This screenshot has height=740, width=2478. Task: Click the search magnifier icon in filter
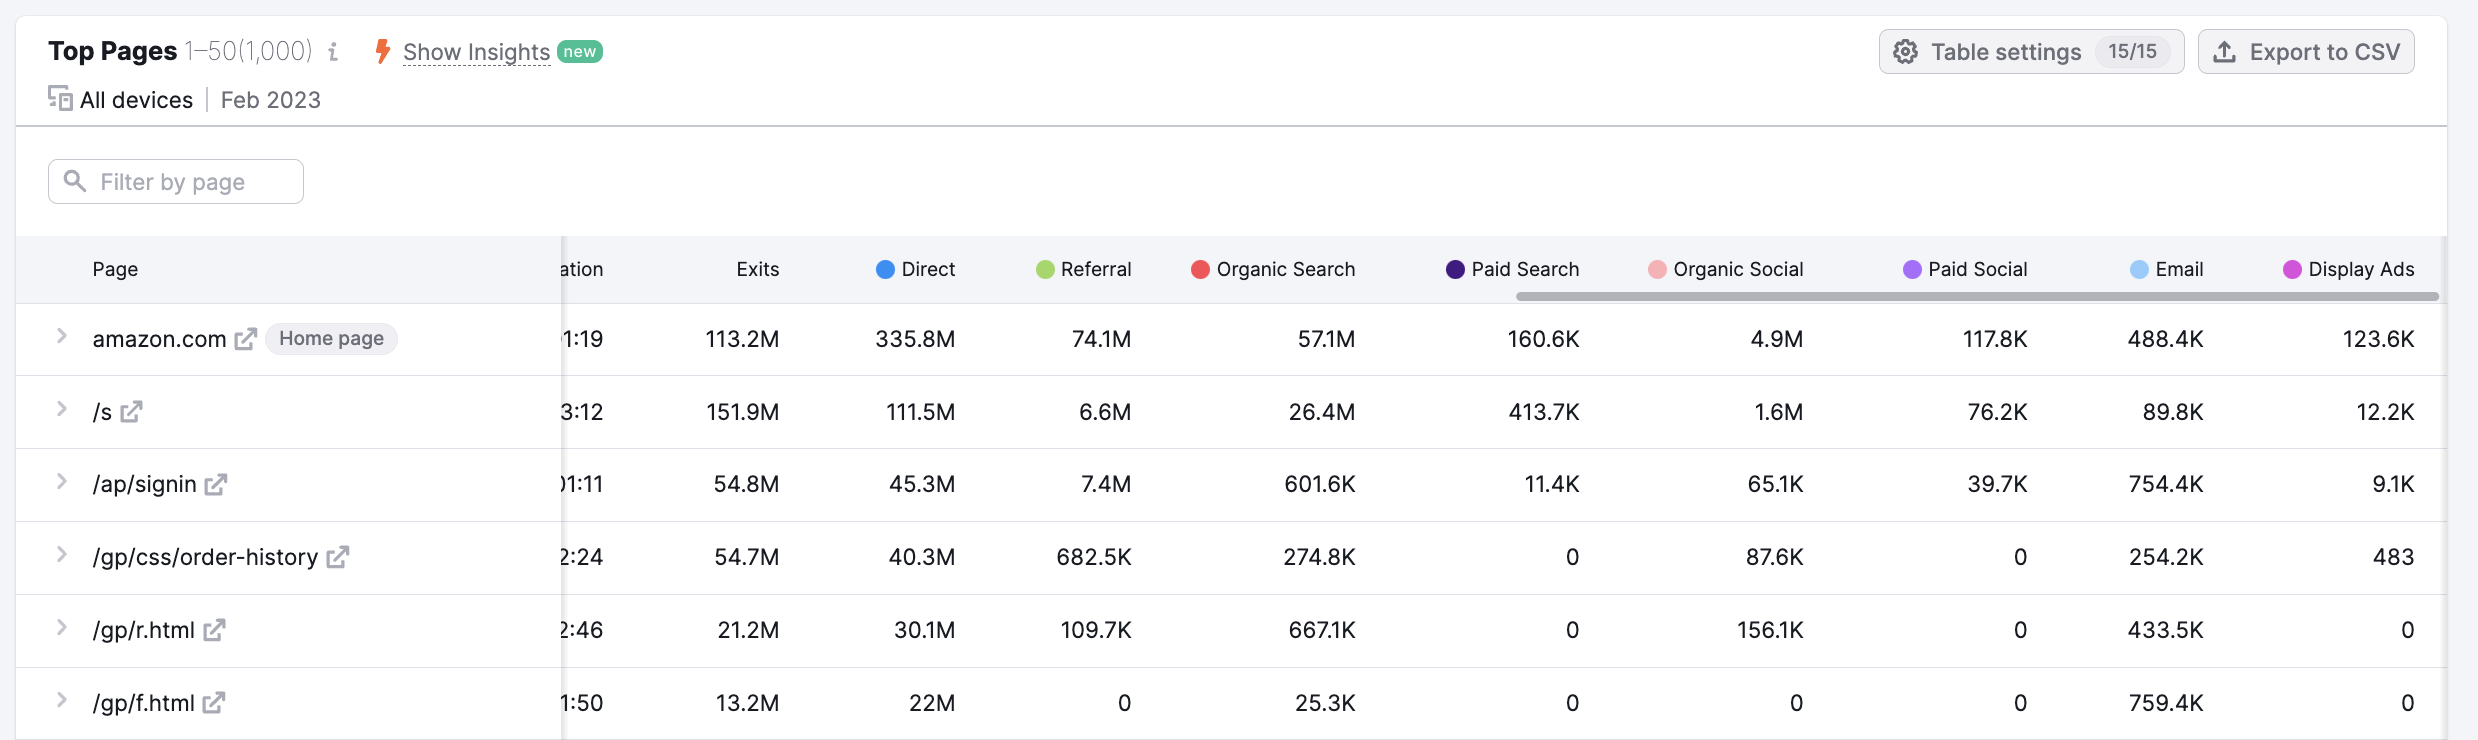[74, 181]
